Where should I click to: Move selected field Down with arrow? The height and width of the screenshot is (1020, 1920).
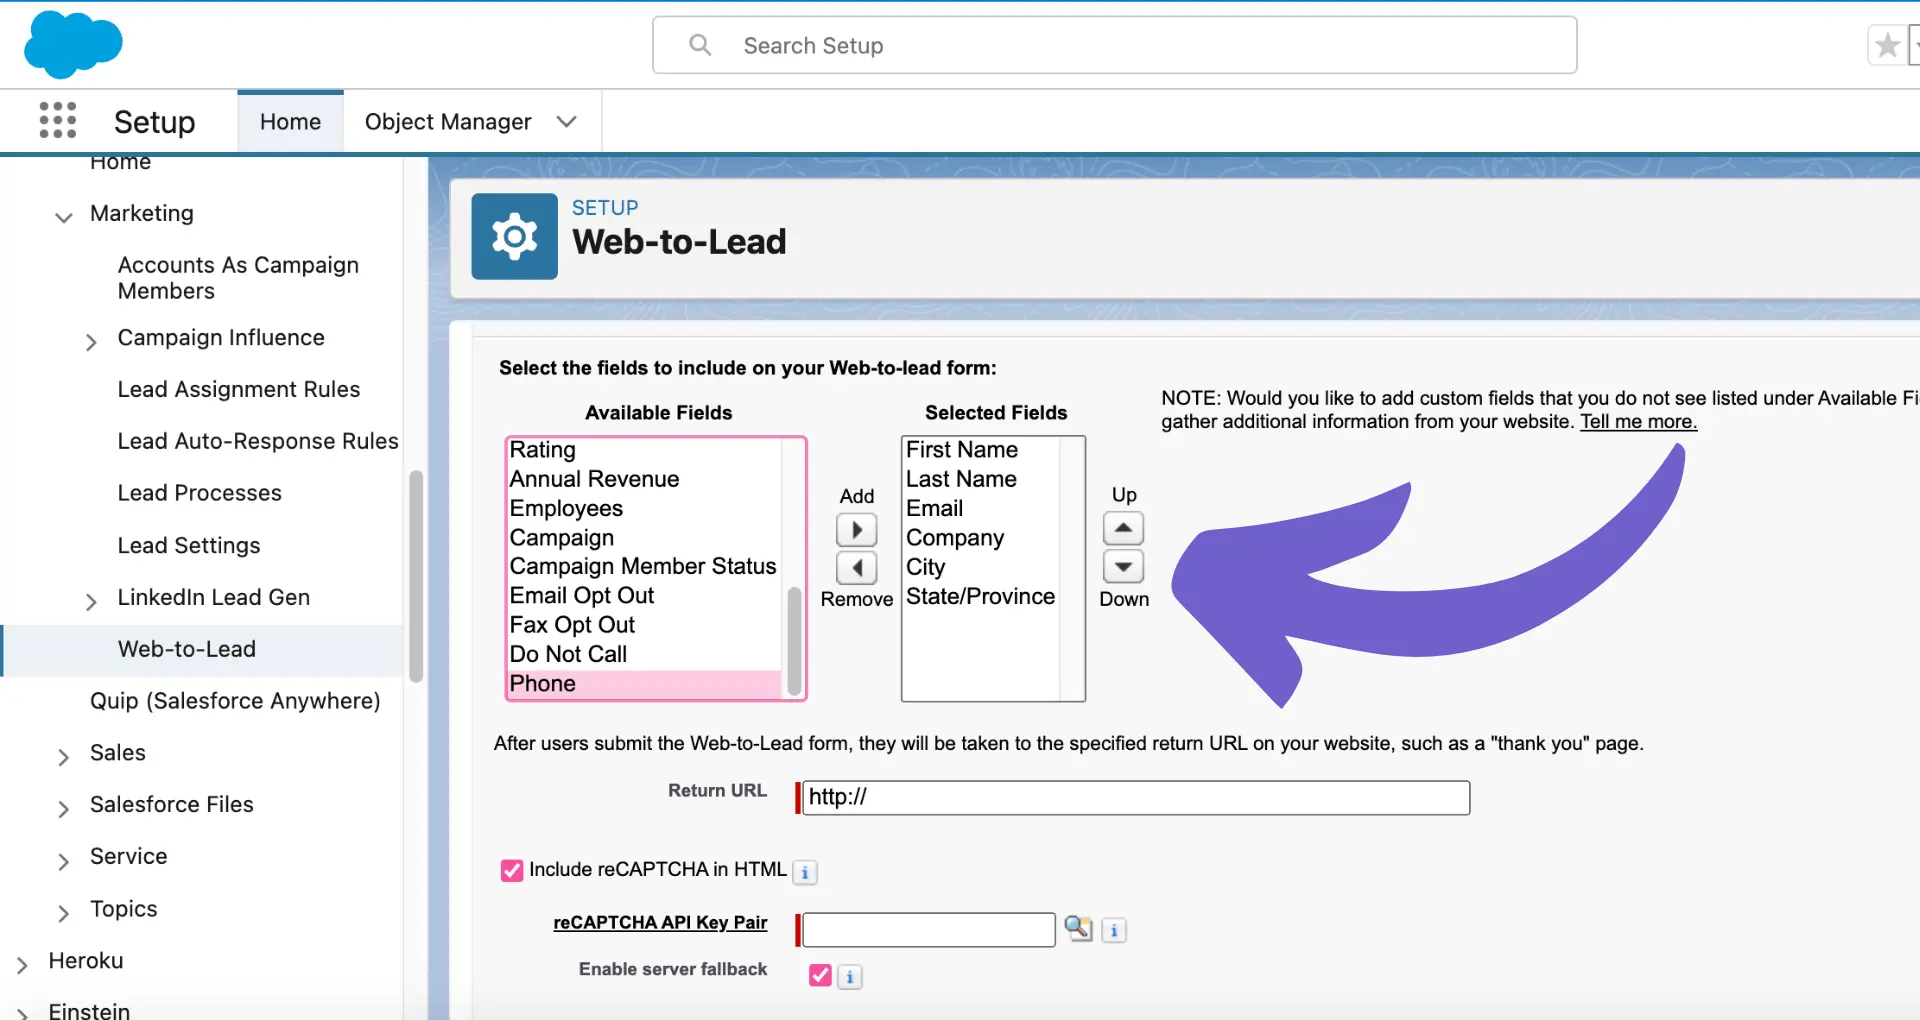click(1123, 566)
